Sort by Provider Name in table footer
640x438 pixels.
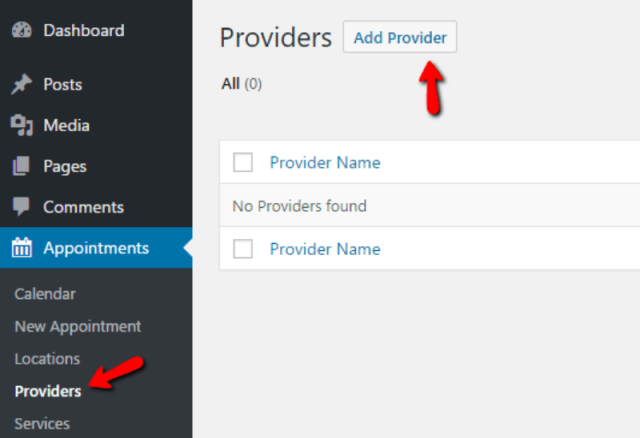[325, 249]
